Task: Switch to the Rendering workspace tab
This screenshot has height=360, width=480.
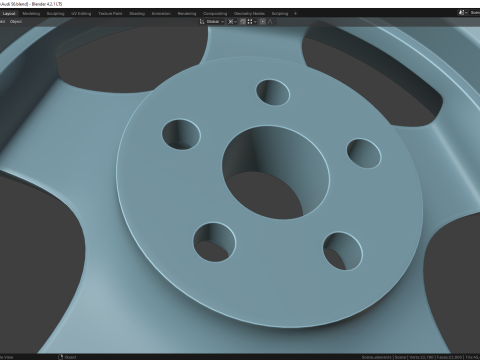Action: [187, 13]
